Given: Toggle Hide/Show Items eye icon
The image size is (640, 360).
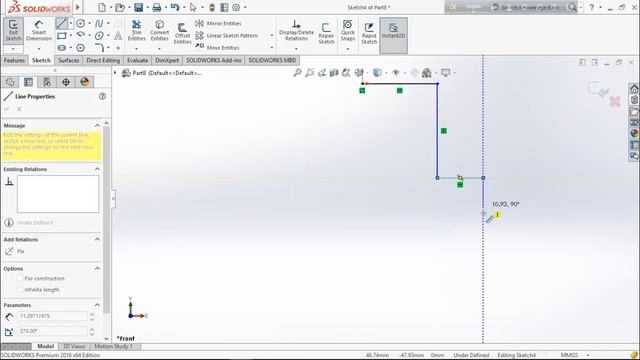Looking at the screenshot, I should point(395,73).
